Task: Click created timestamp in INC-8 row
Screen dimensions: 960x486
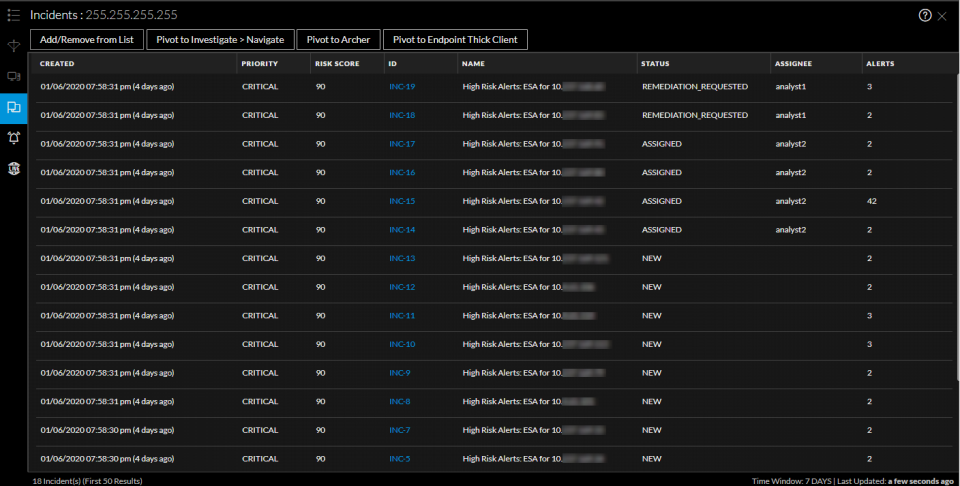Action: coord(107,402)
